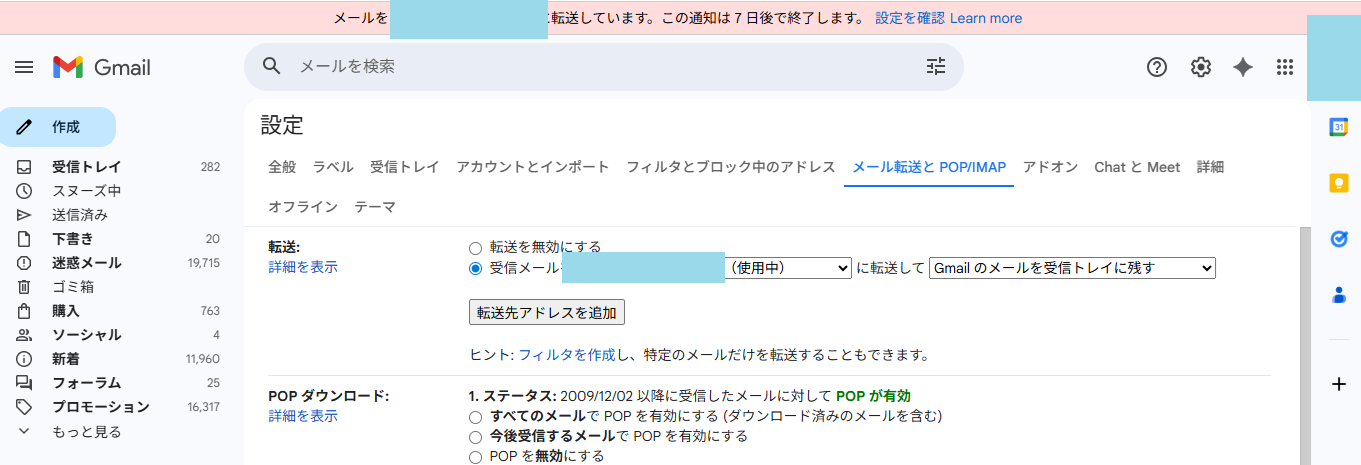Select the 転送を無効にする radio button
This screenshot has height=465, width=1361.
pos(476,247)
